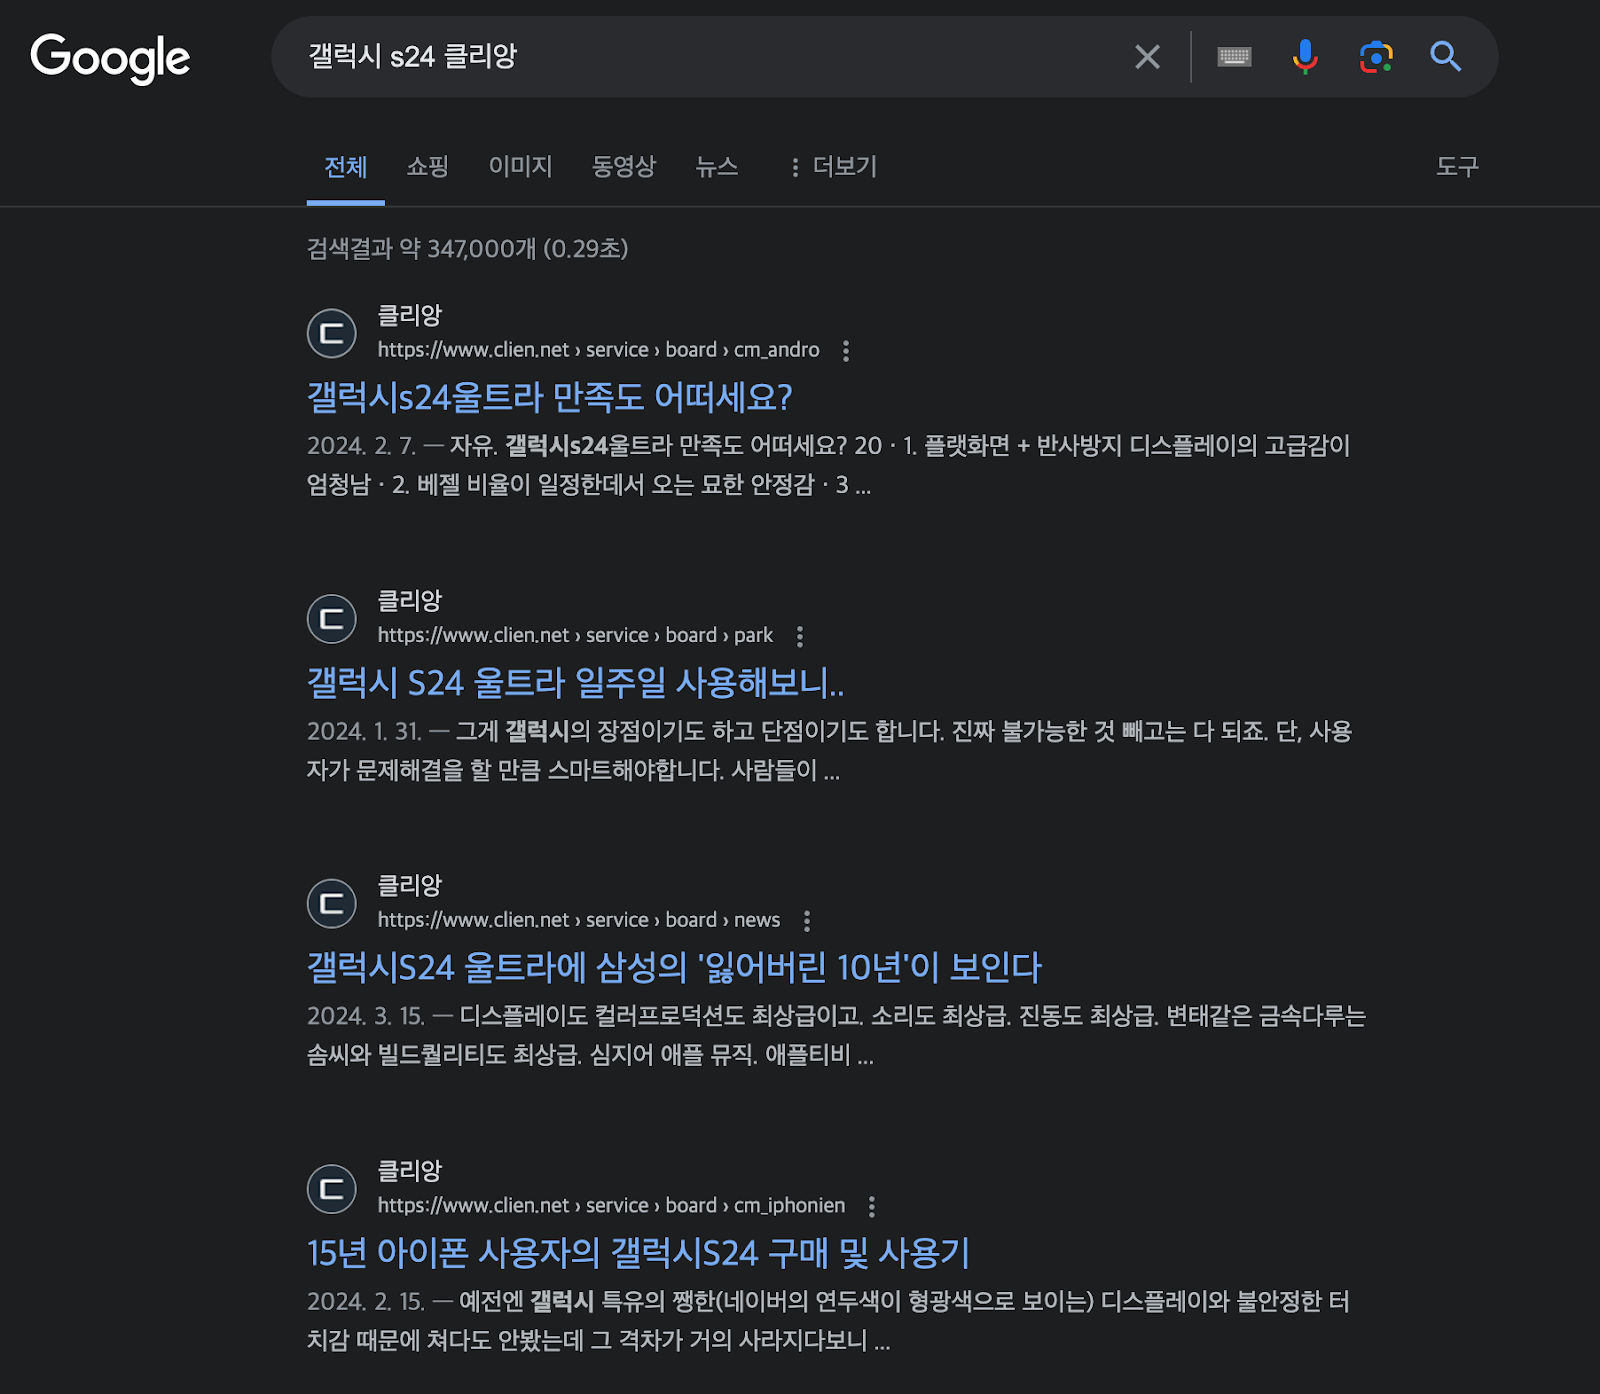The height and width of the screenshot is (1394, 1600).
Task: Click the Clien favicon on the first result
Action: (x=331, y=333)
